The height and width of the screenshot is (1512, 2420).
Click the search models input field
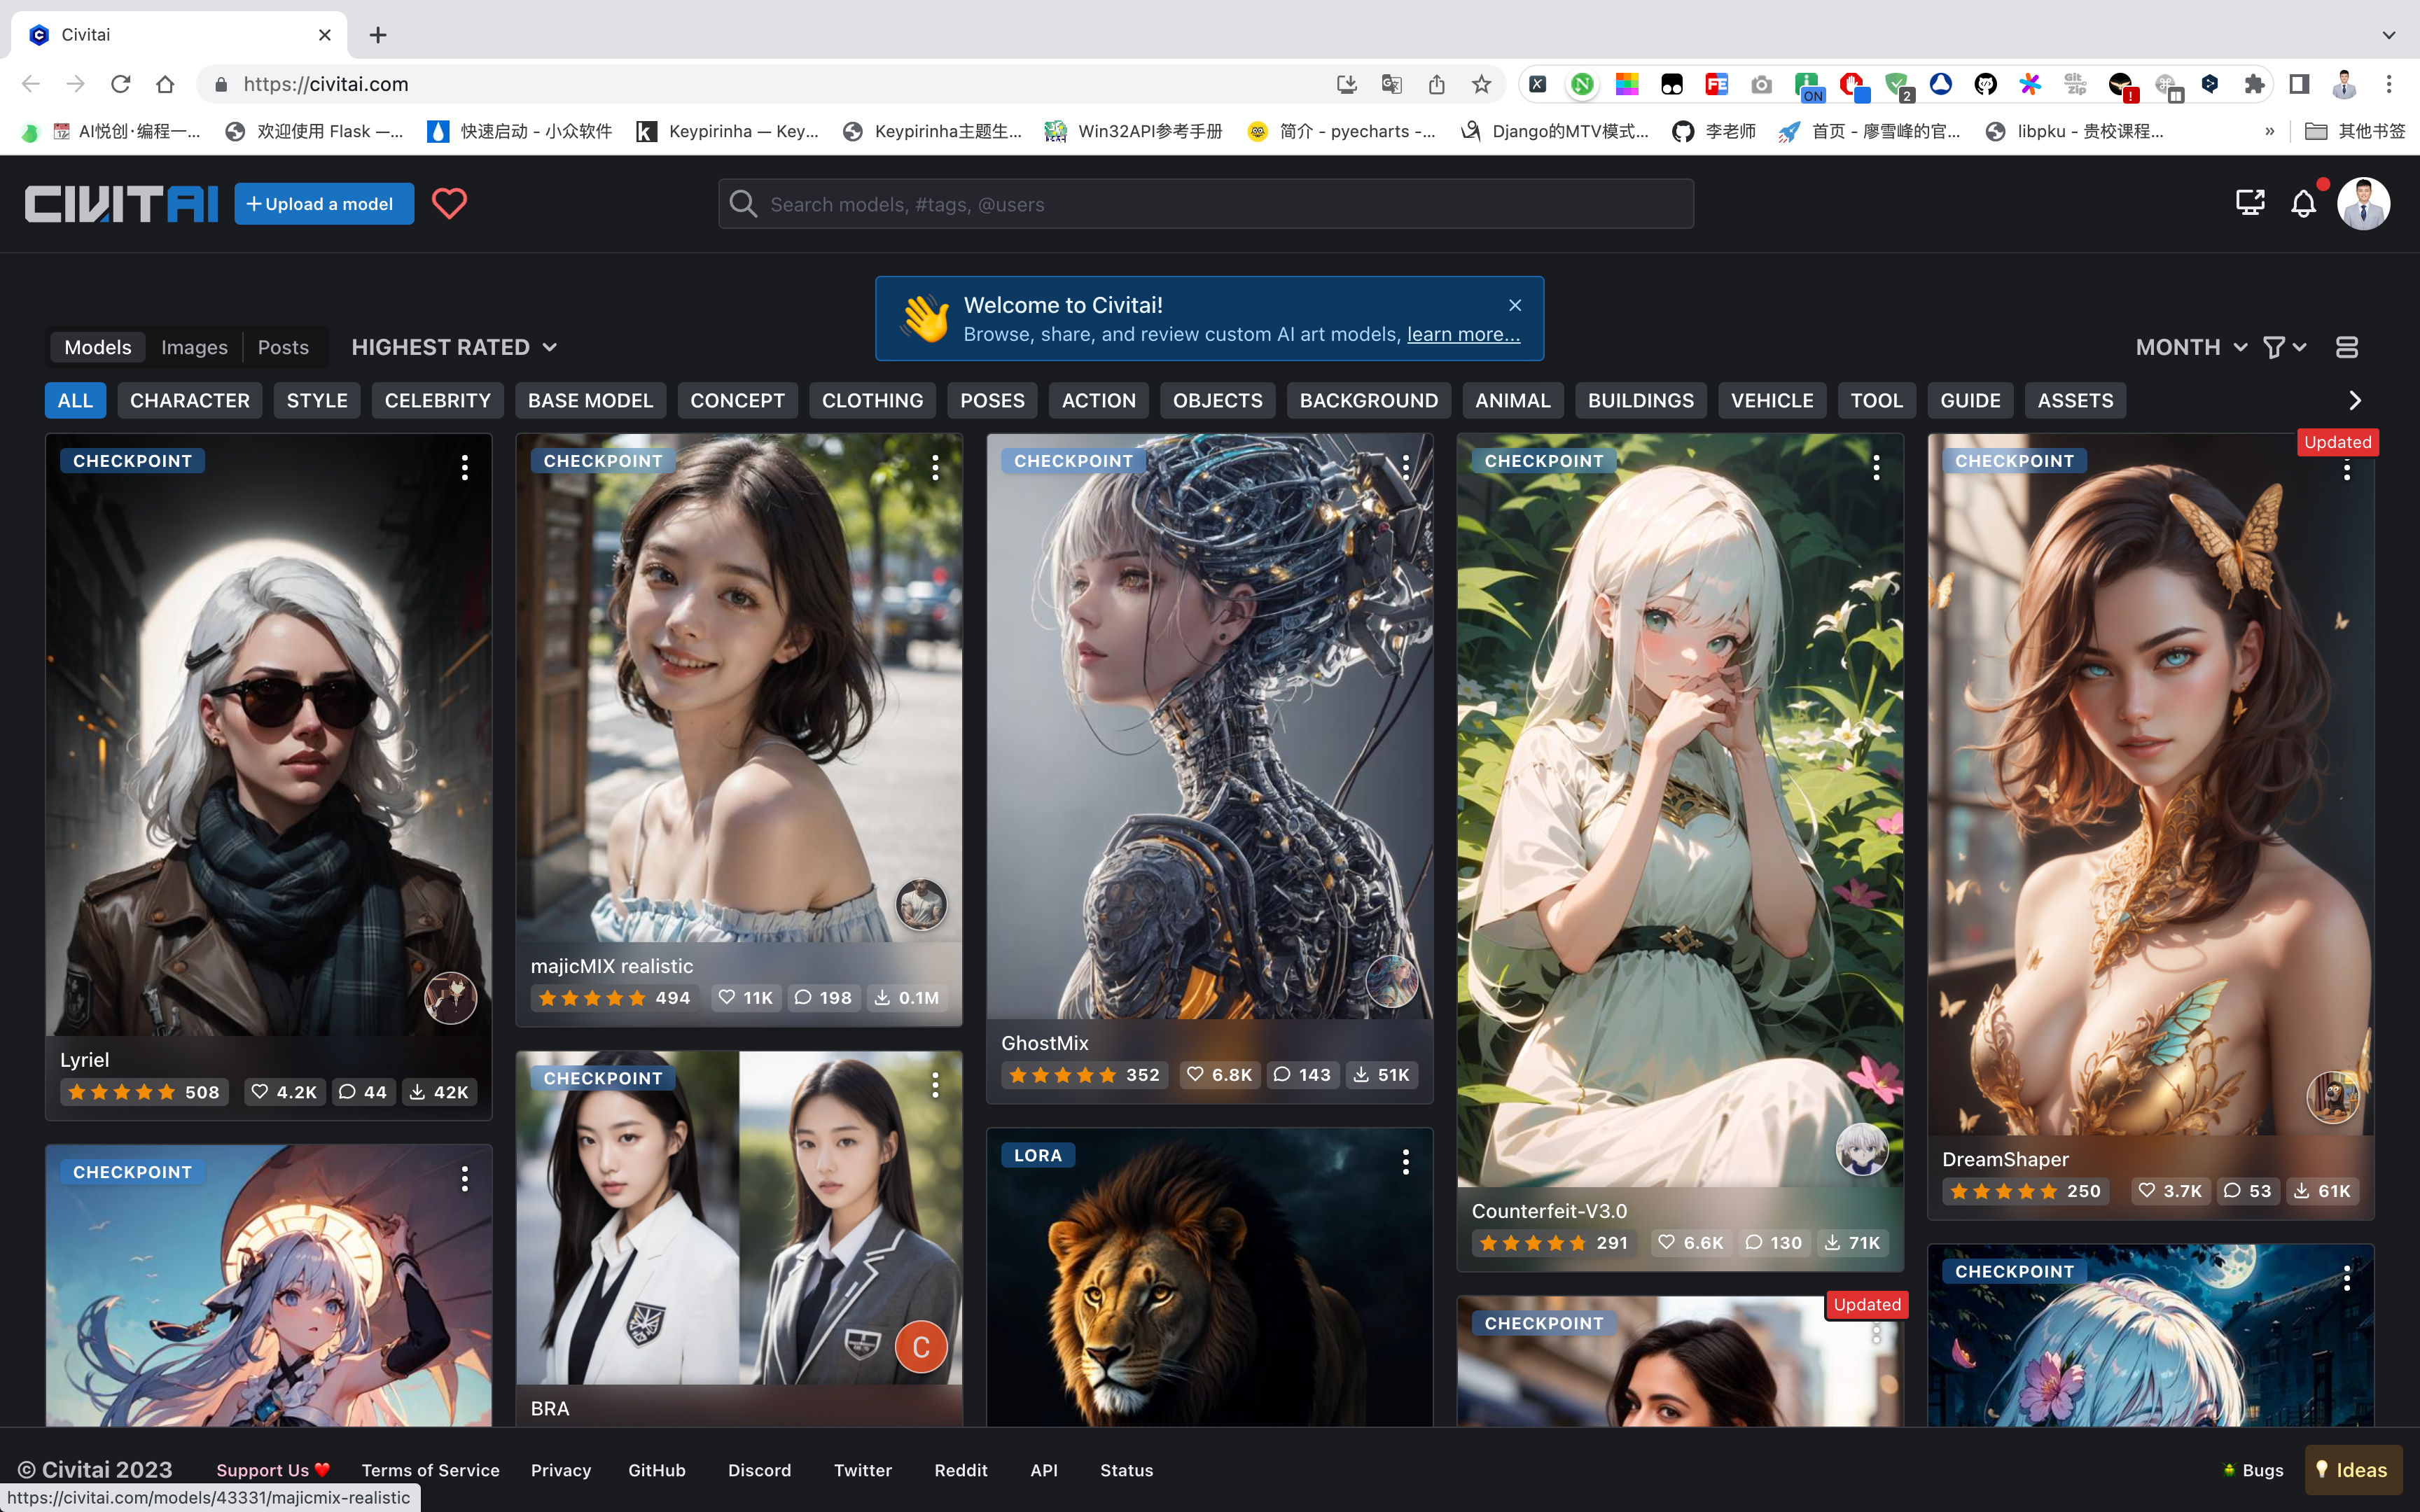pyautogui.click(x=1206, y=204)
